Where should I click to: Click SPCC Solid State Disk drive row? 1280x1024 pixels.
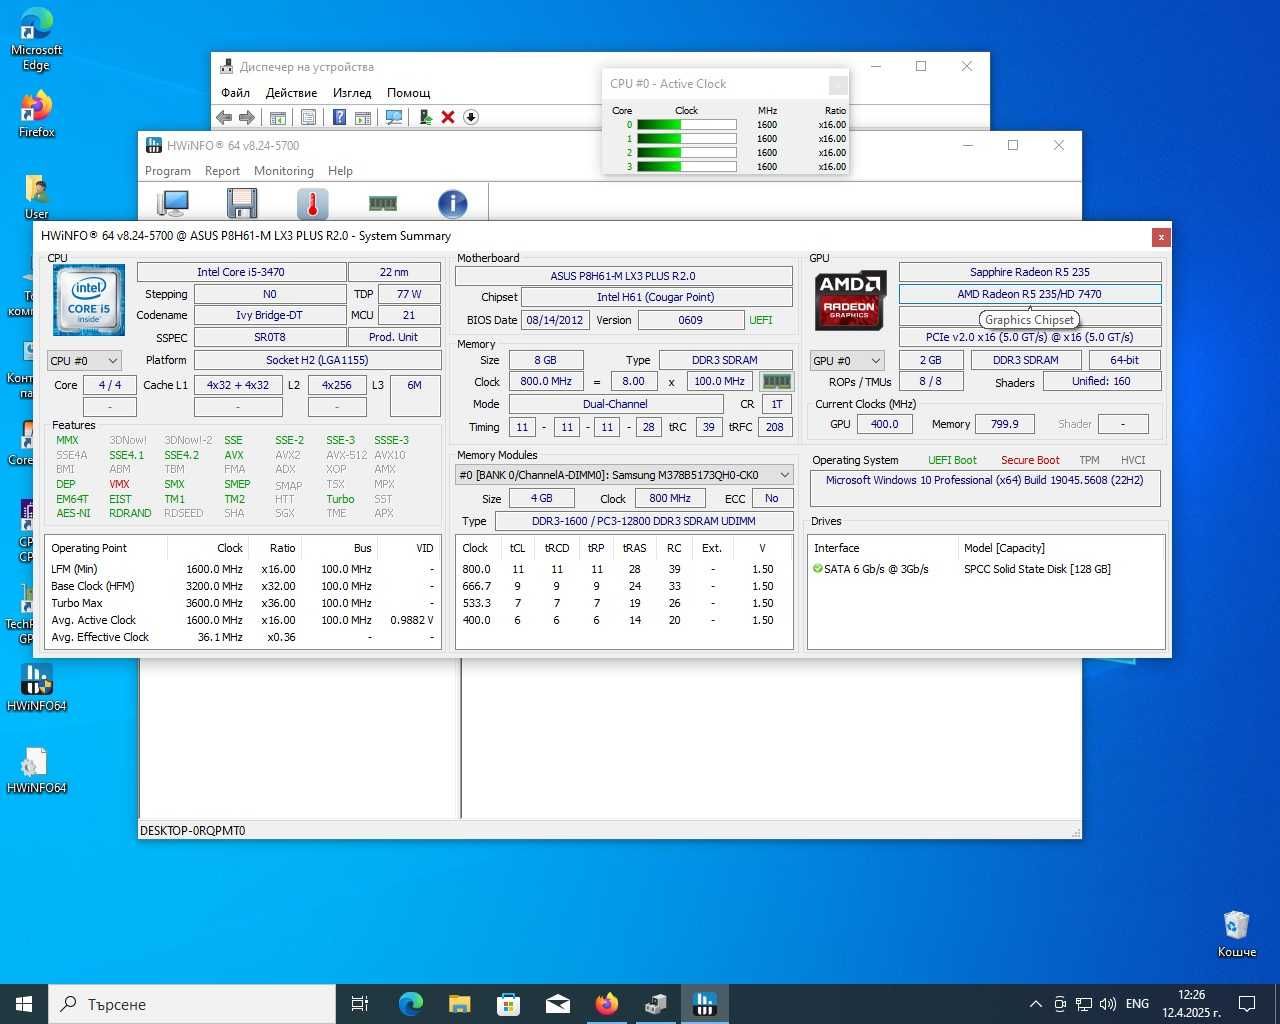(986, 569)
